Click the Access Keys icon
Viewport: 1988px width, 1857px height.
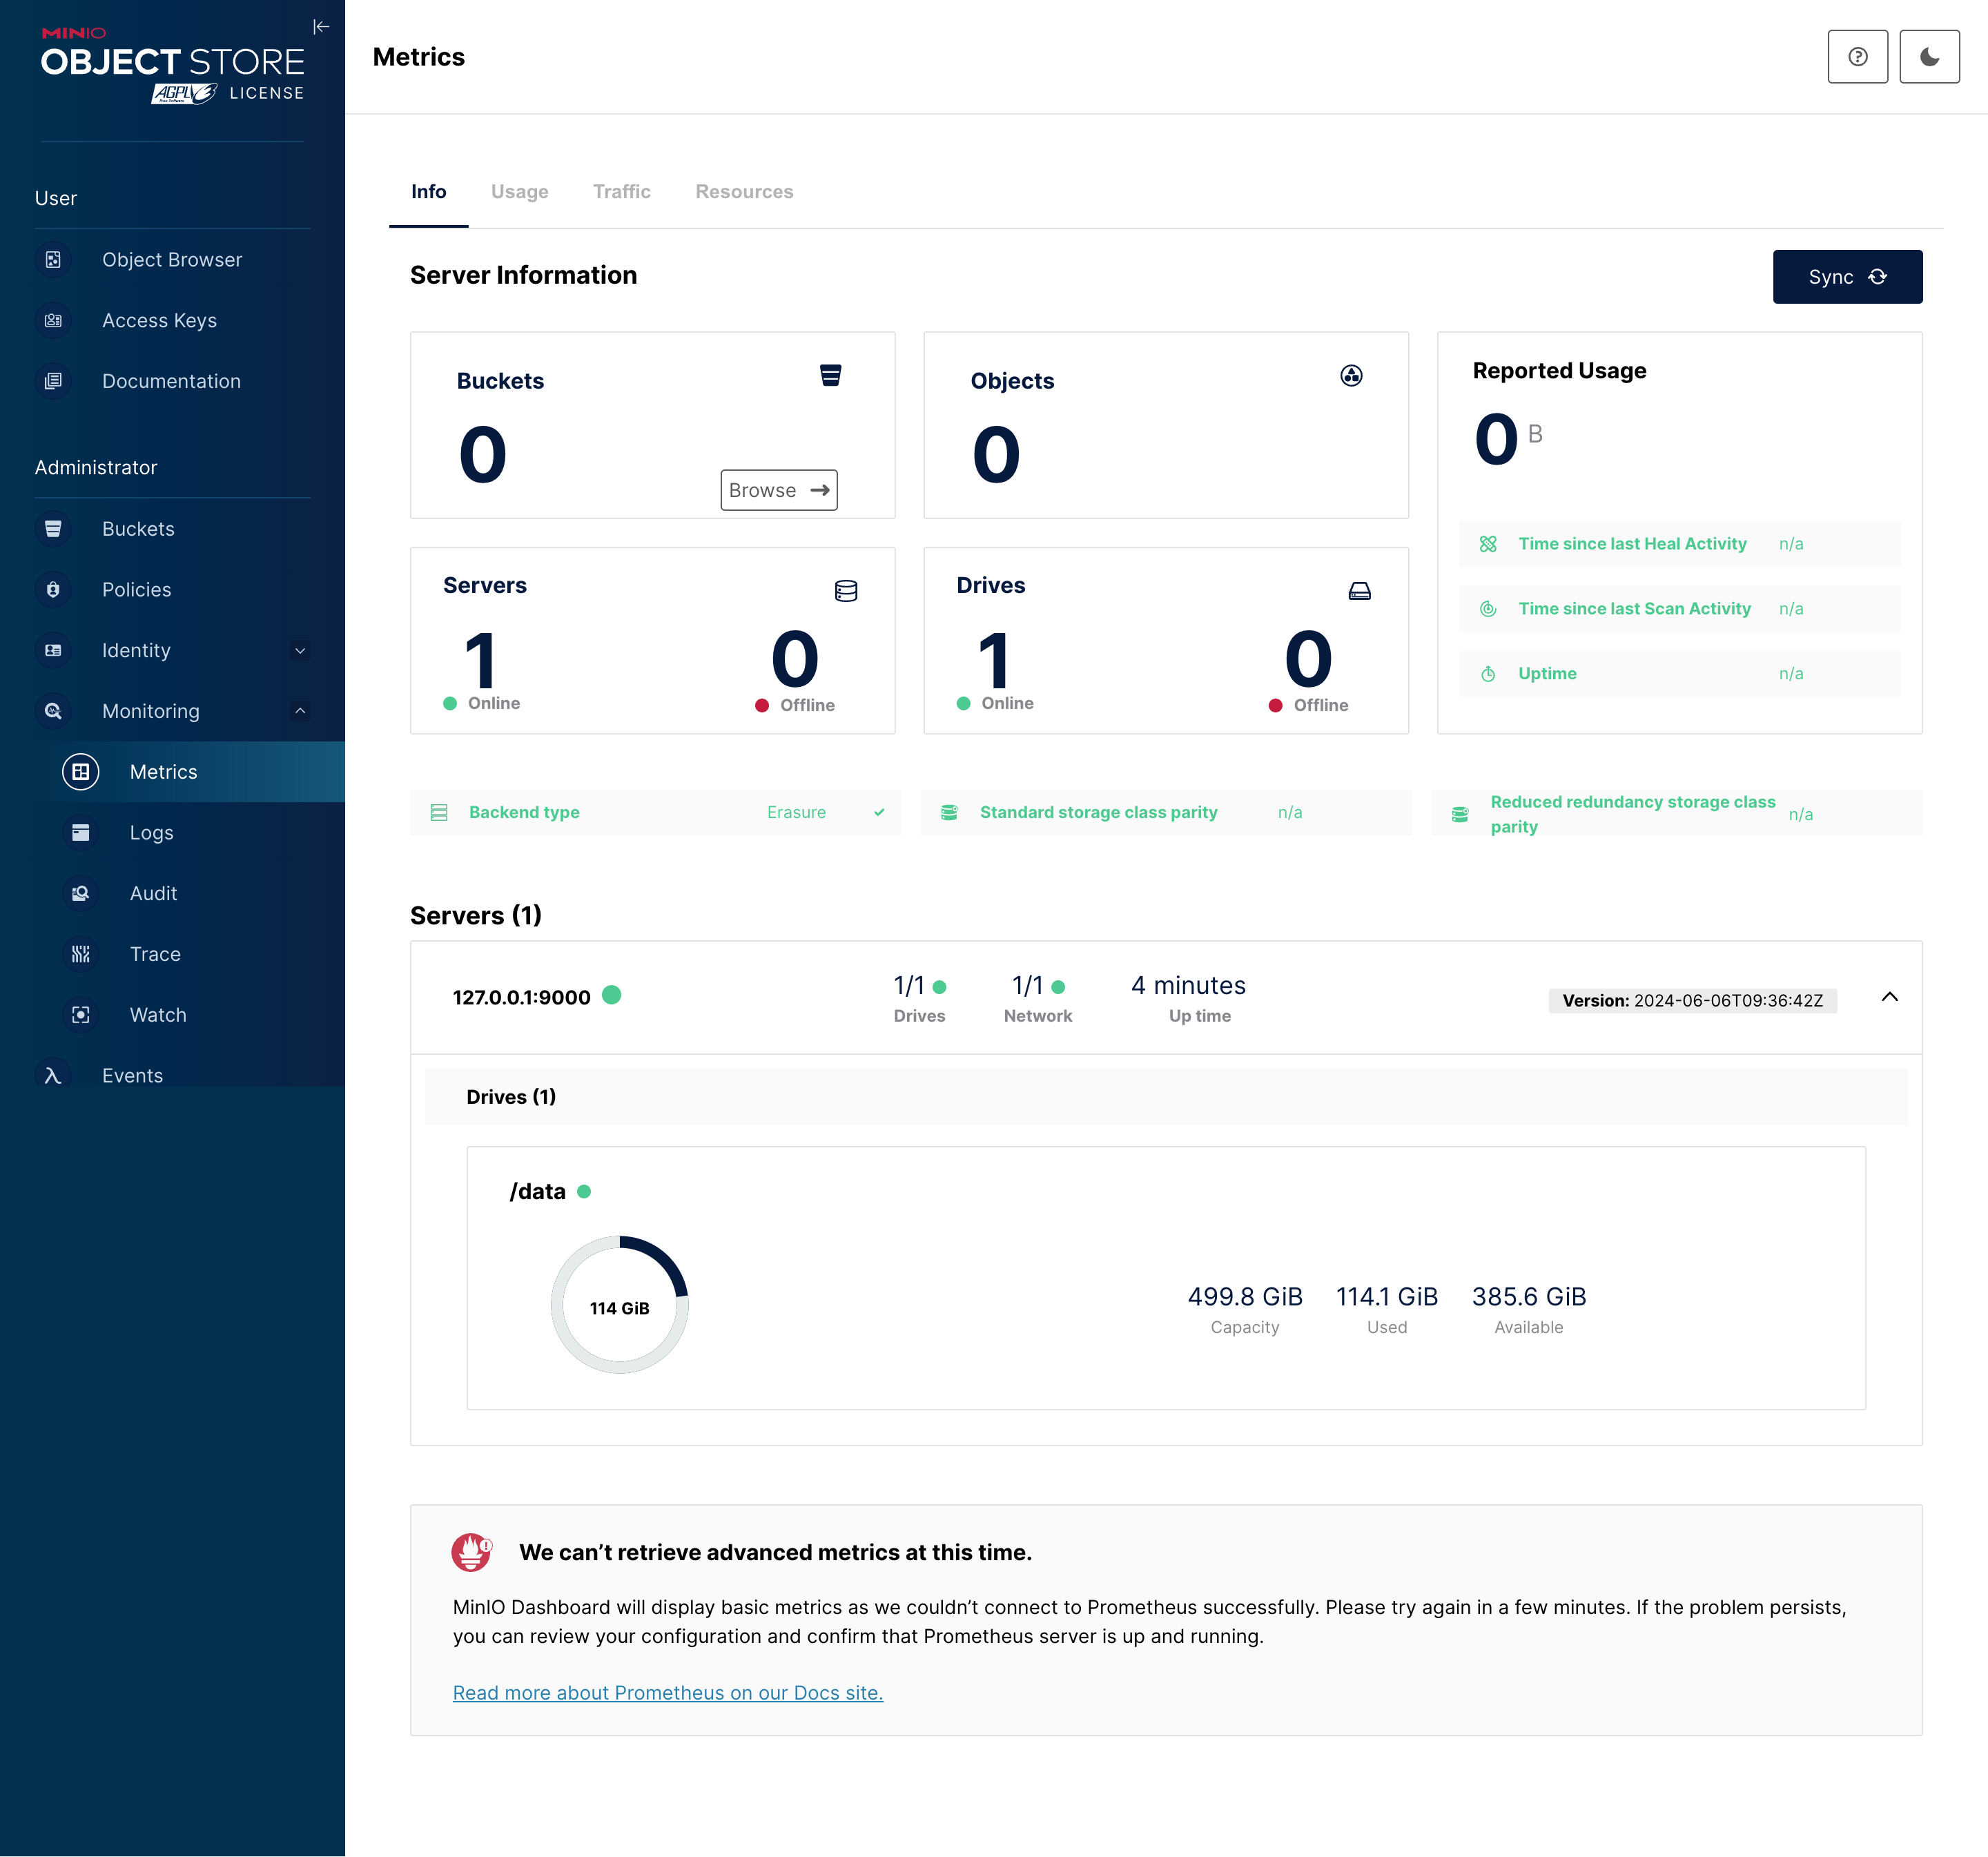tap(53, 321)
